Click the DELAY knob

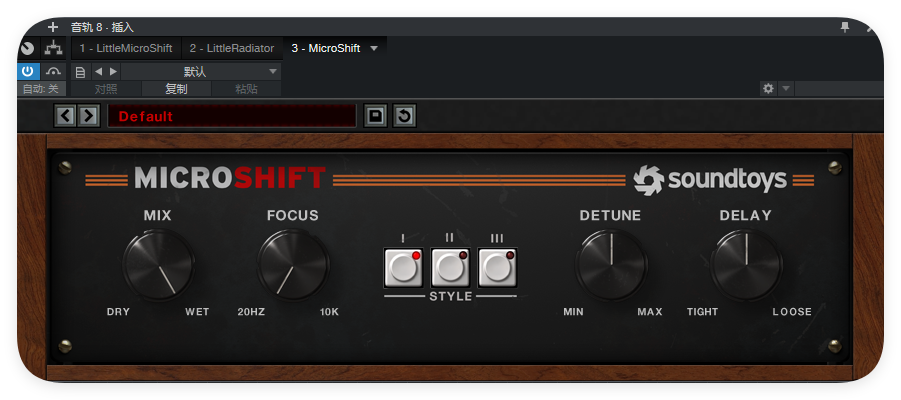(x=746, y=265)
